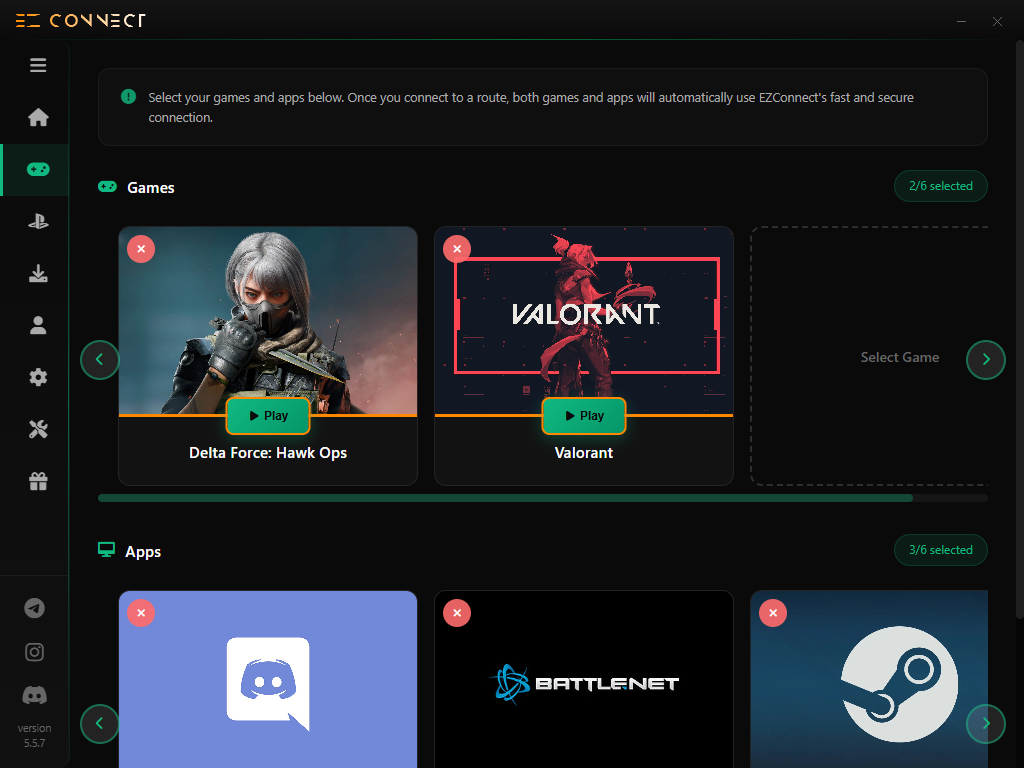Close the EZ Connect window
The image size is (1024, 768).
pos(997,22)
